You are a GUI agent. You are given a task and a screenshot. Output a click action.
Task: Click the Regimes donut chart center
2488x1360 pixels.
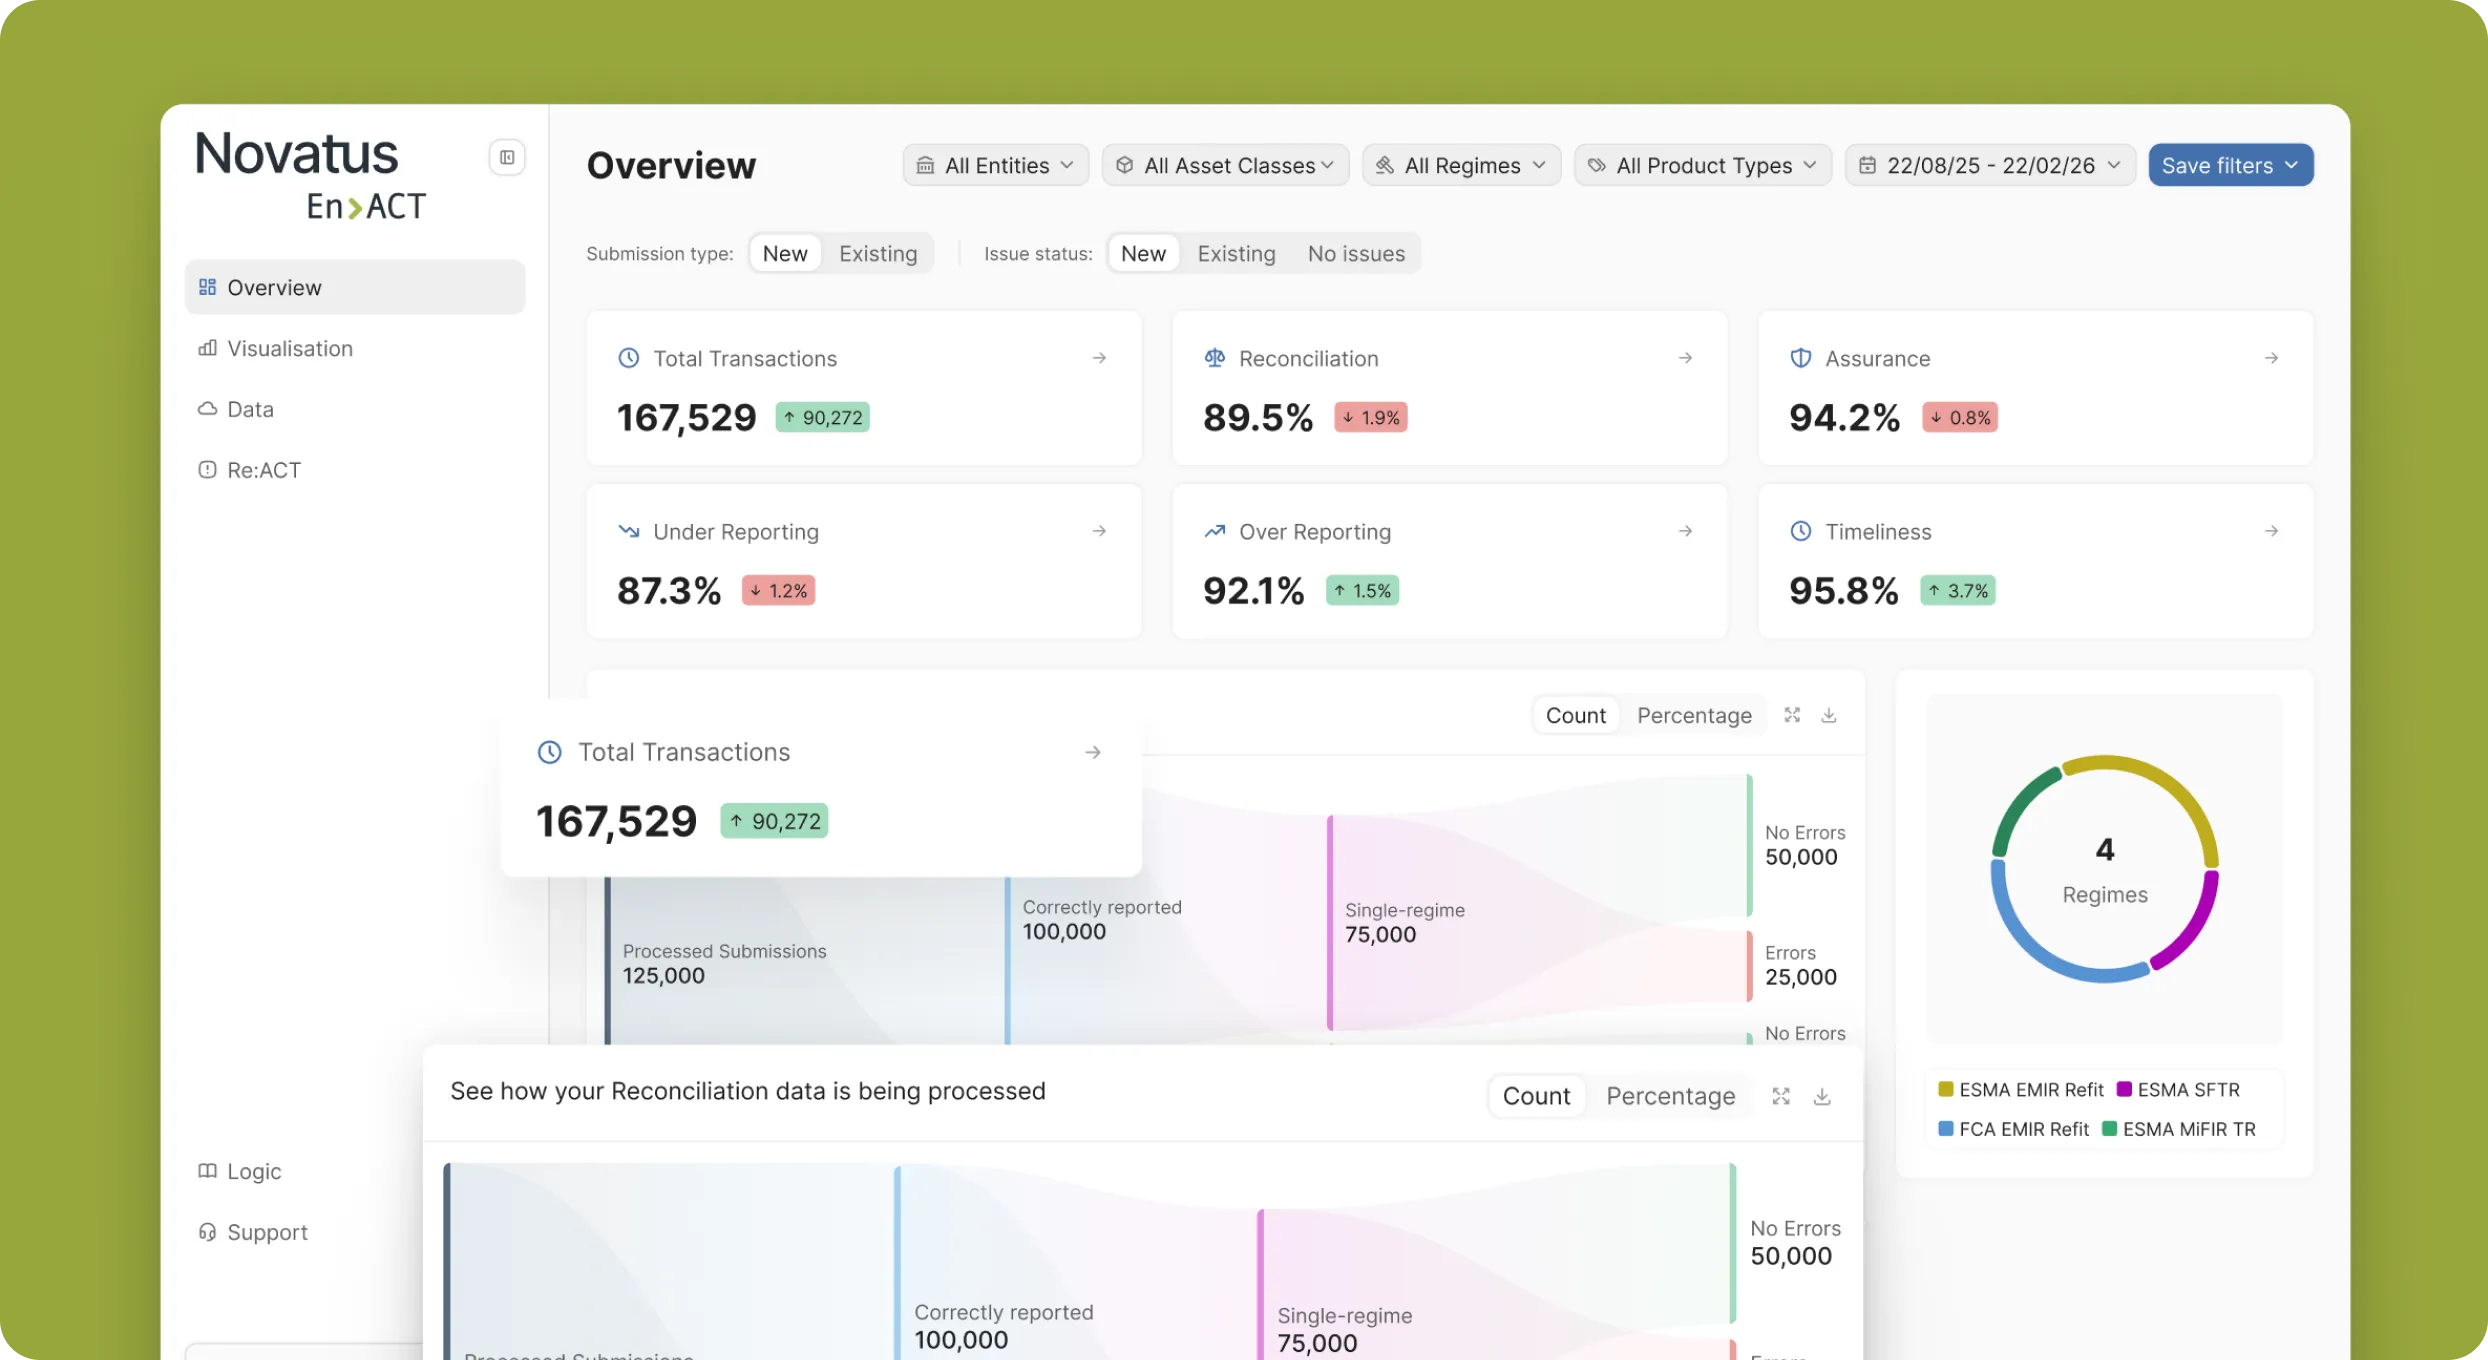click(x=2104, y=870)
